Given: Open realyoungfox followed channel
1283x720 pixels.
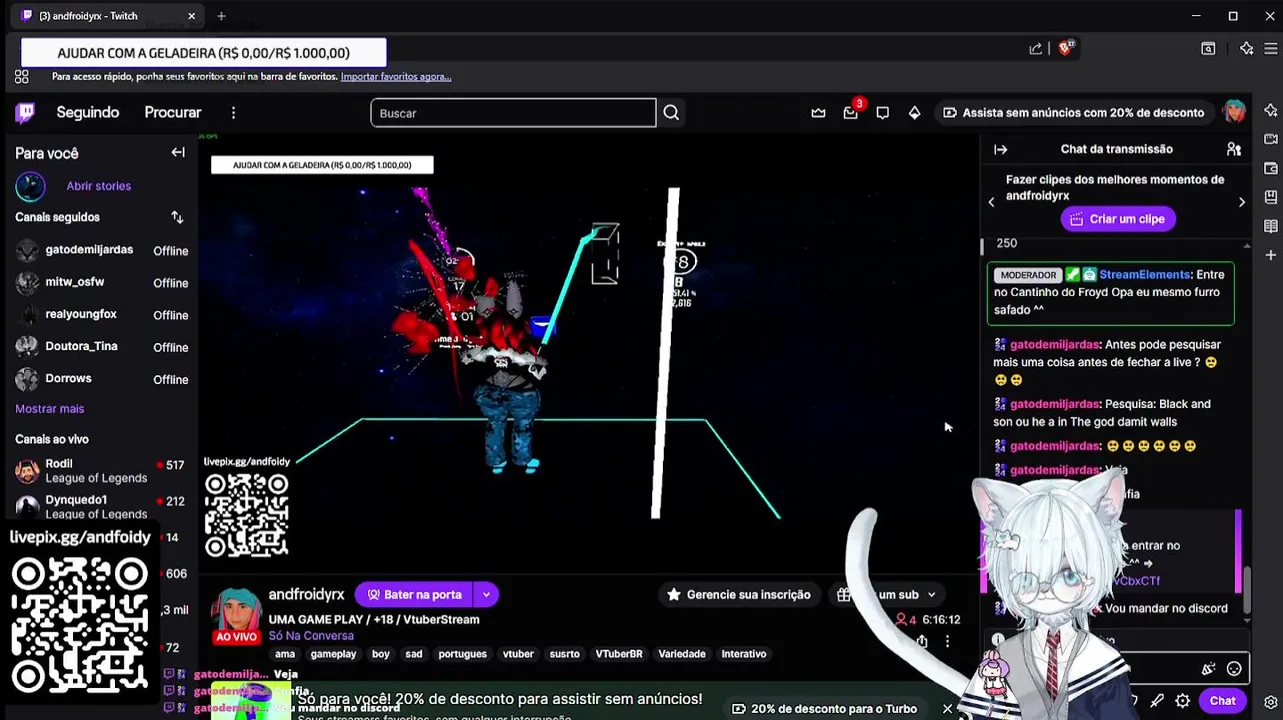Looking at the screenshot, I should coord(100,315).
